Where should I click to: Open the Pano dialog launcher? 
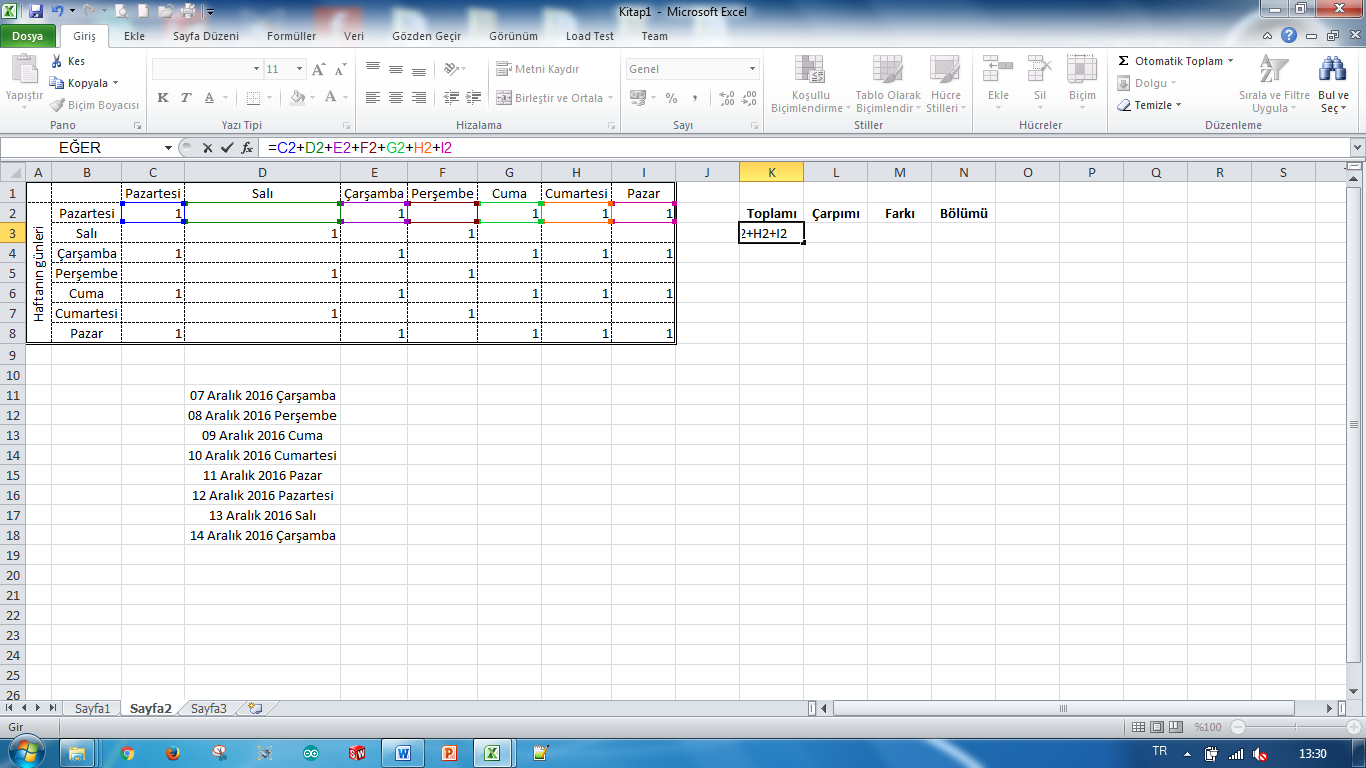pyautogui.click(x=137, y=126)
